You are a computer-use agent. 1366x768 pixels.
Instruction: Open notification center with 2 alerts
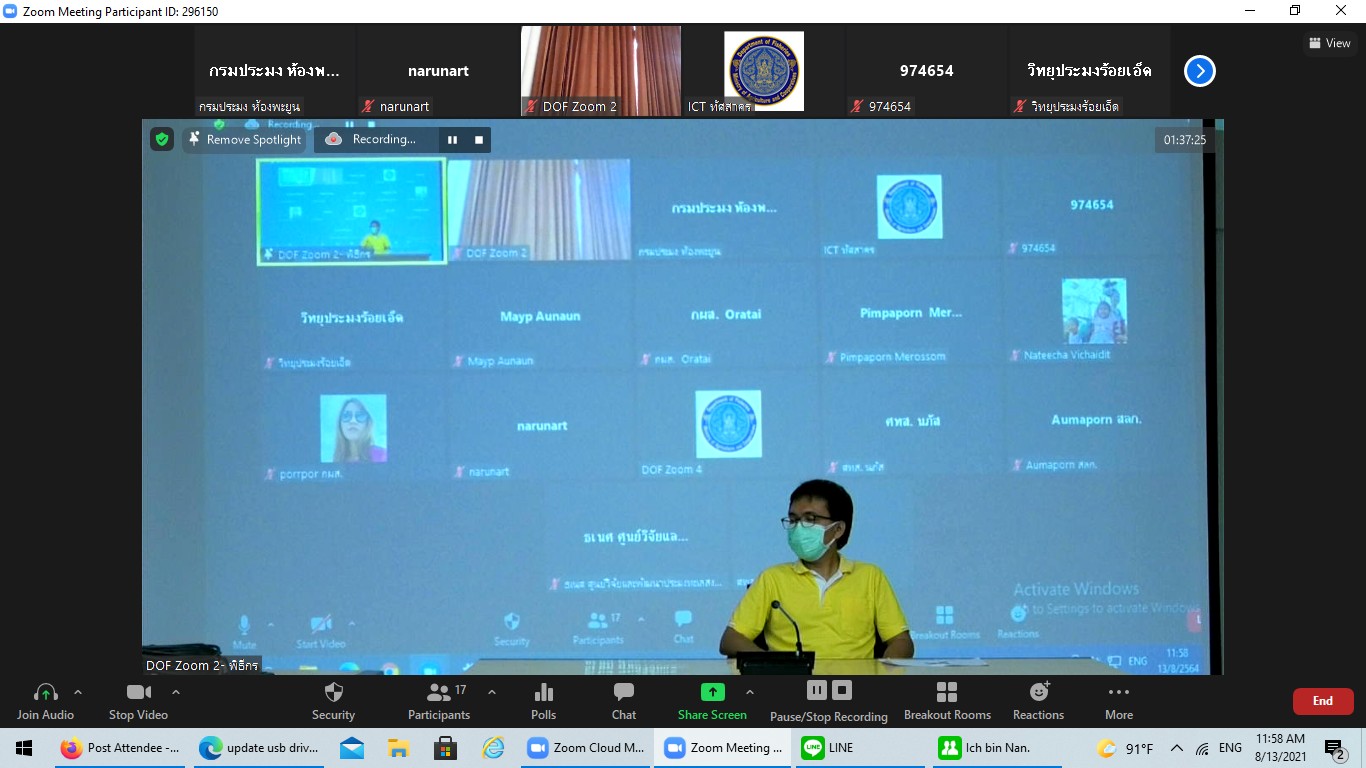(1335, 749)
